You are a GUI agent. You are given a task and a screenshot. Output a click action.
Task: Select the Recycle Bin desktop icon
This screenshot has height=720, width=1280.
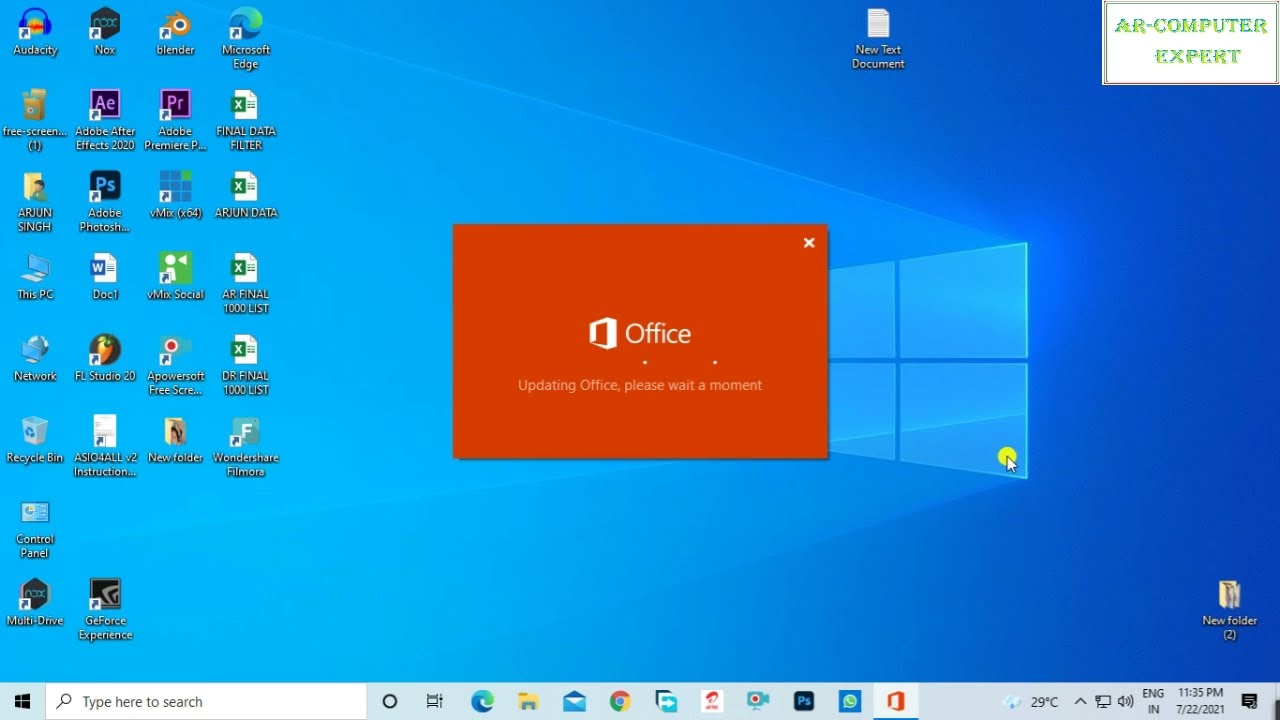(x=35, y=440)
